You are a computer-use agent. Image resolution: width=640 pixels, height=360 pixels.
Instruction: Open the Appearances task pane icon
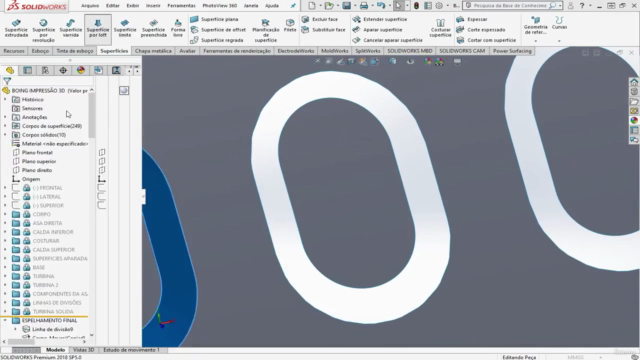click(x=634, y=120)
